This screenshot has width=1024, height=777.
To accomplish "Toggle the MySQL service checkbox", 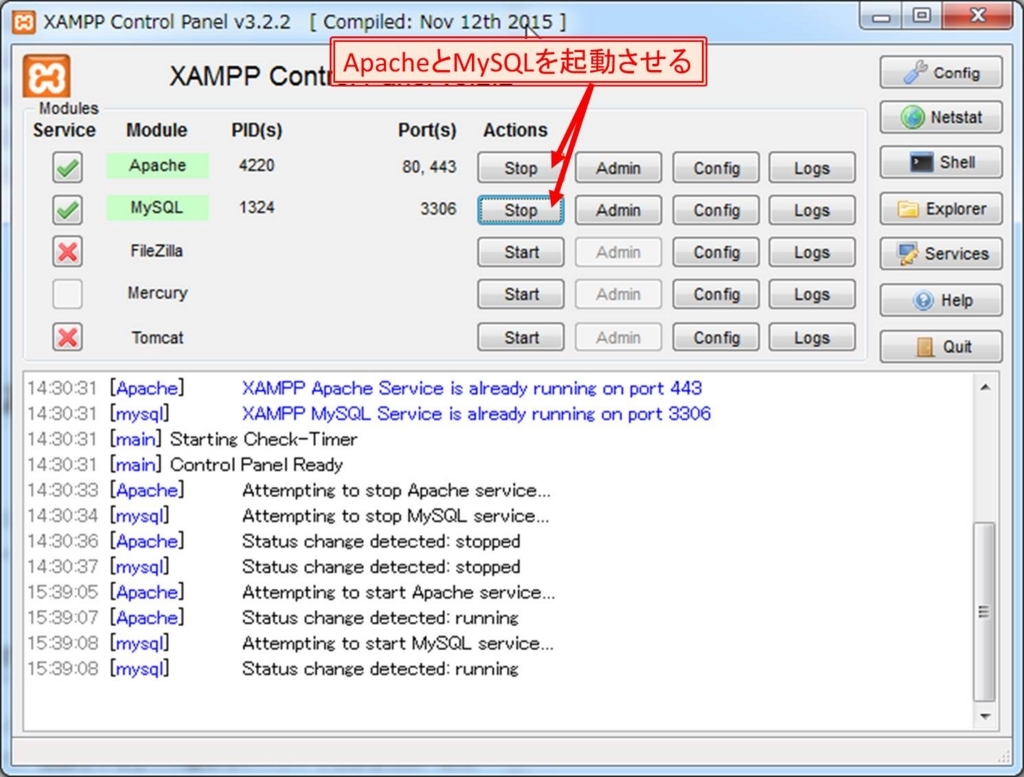I will 67,210.
